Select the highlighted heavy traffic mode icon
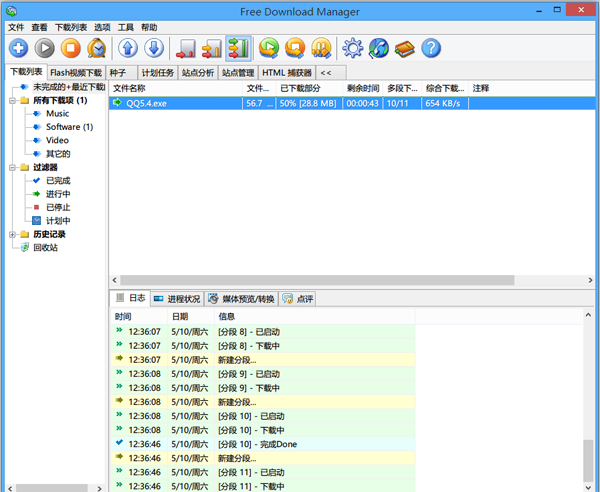The height and width of the screenshot is (492, 600). 238,47
